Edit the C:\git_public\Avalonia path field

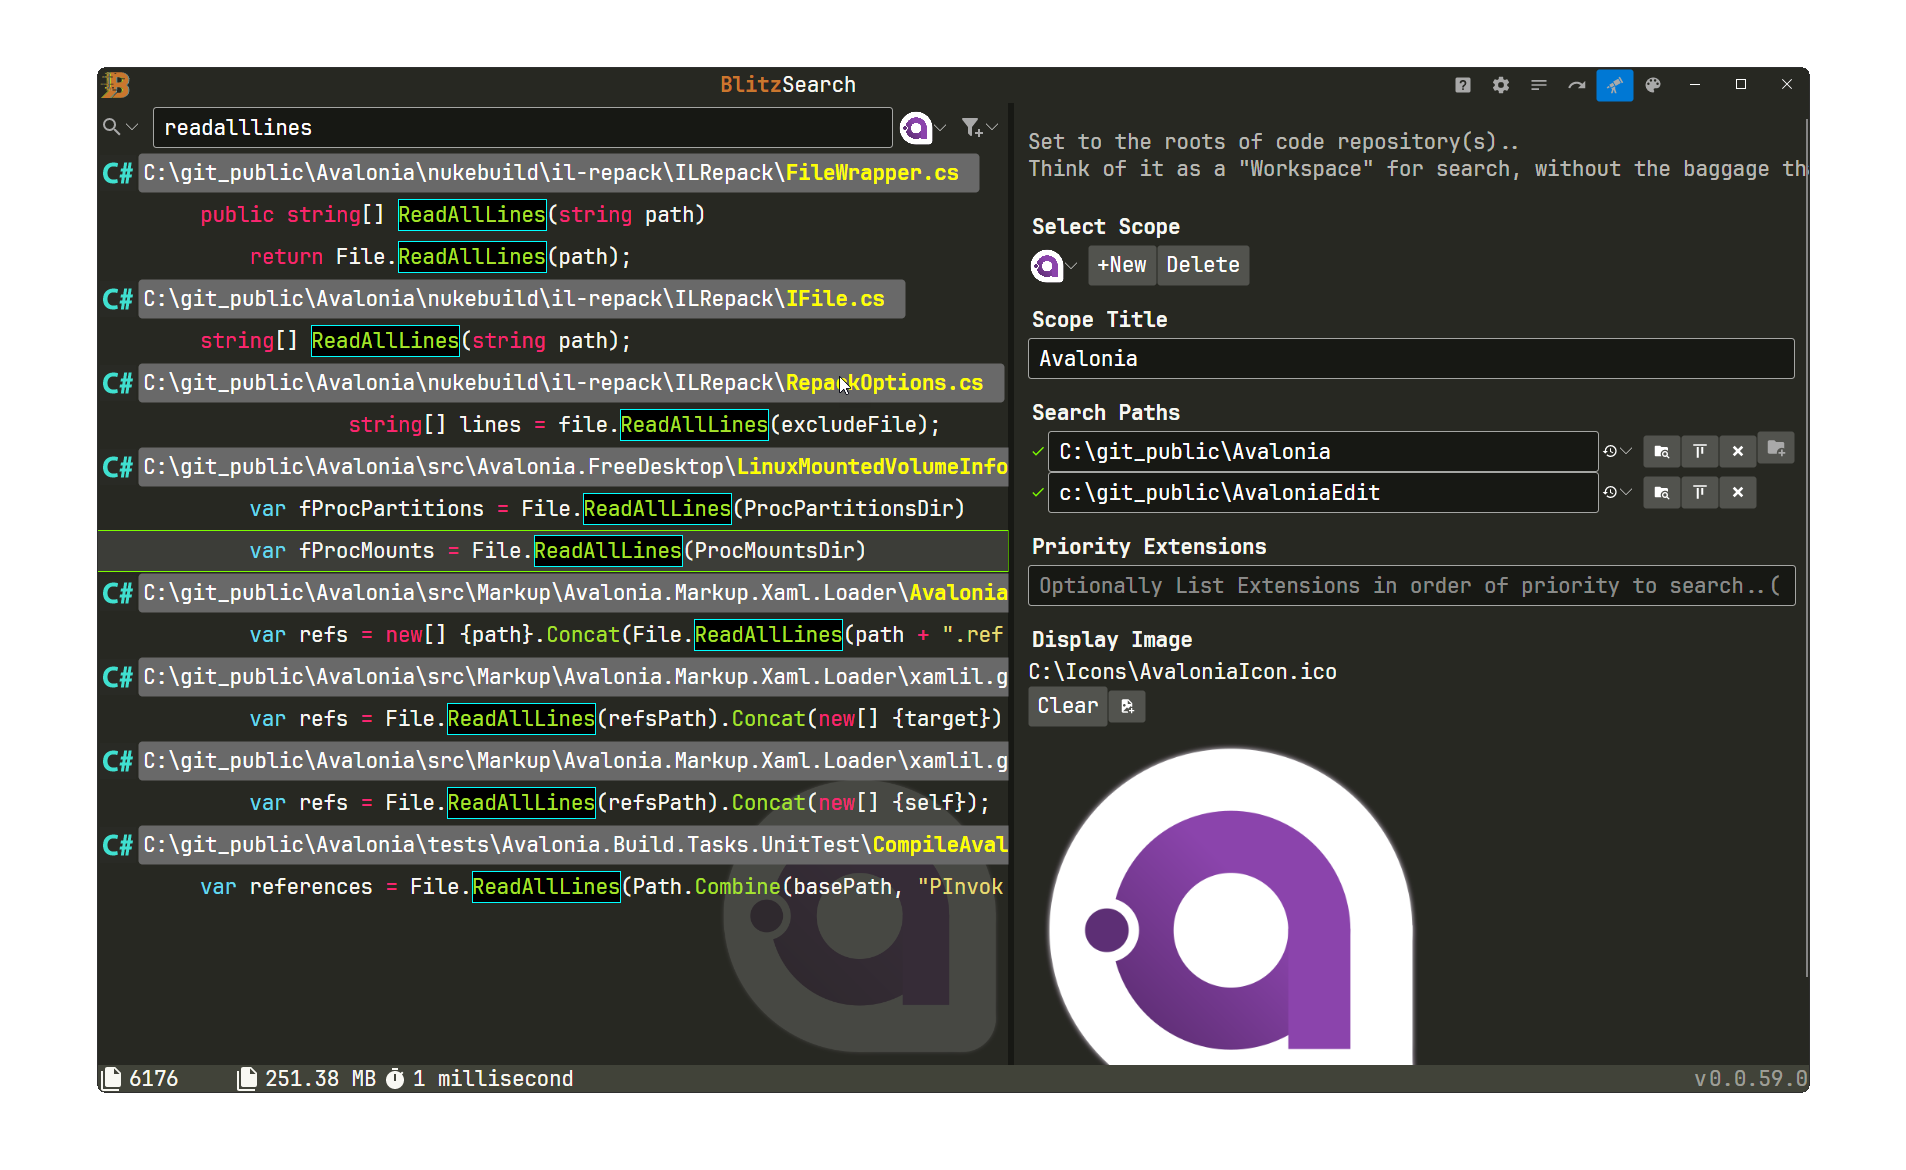[1323, 452]
